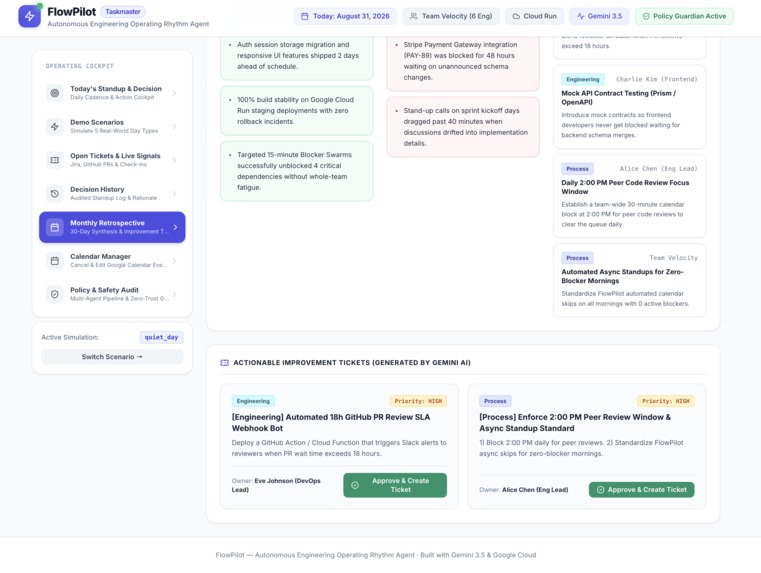The image size is (761, 573).
Task: Click the "Charlie Kim (Frontend)" owner label
Action: pos(657,79)
